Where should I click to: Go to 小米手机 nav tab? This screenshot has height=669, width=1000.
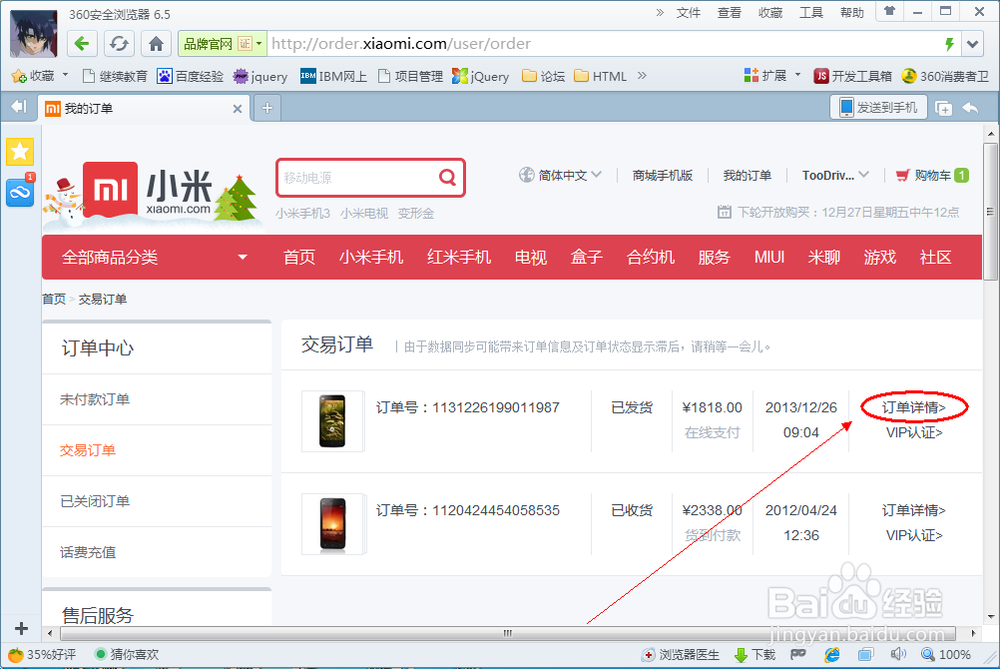(371, 257)
